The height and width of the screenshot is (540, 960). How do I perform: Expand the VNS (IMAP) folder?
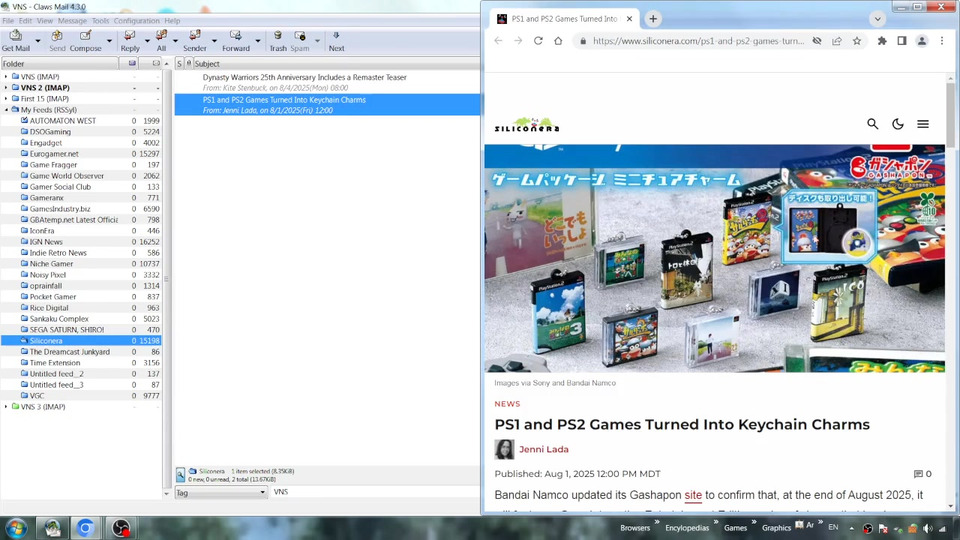[x=6, y=77]
